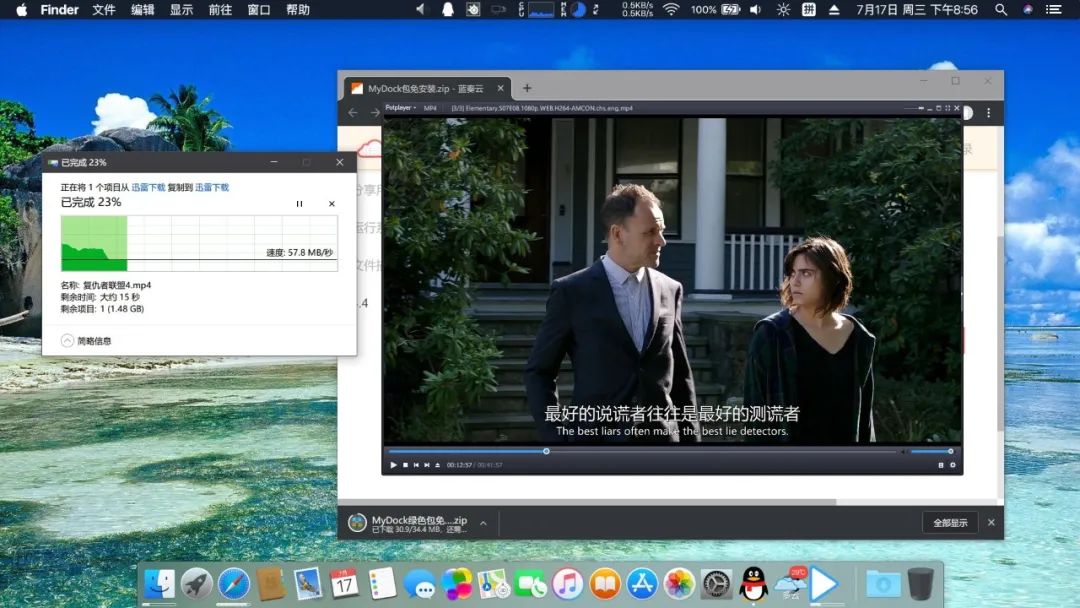1080x608 pixels.
Task: Collapse details with 简略信息 chevron
Action: point(68,341)
